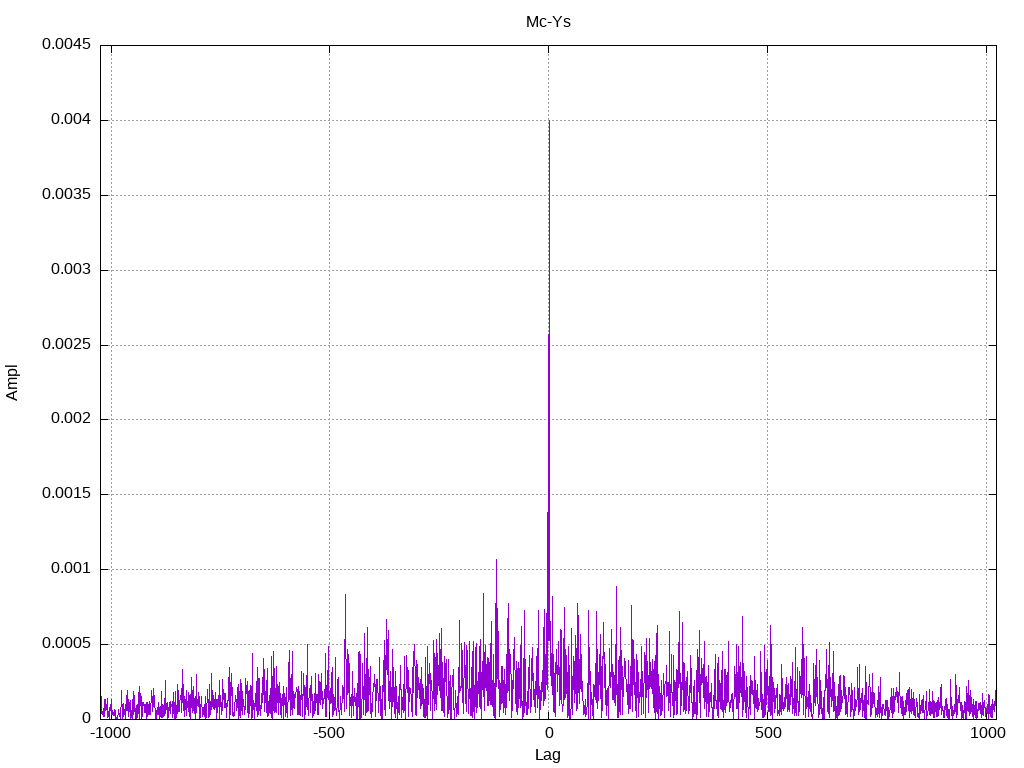Select the 0 tick label on x-axis
The width and height of the screenshot is (1024, 768).
point(549,733)
